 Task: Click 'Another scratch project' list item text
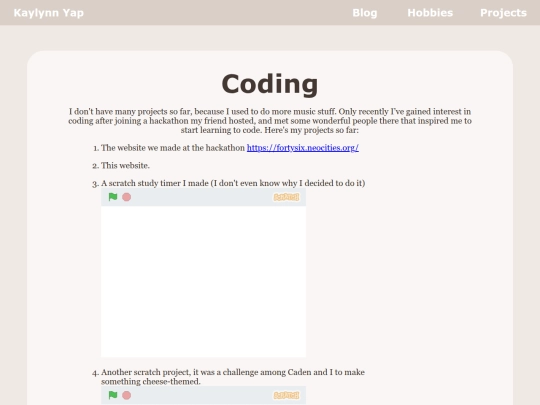click(x=233, y=377)
